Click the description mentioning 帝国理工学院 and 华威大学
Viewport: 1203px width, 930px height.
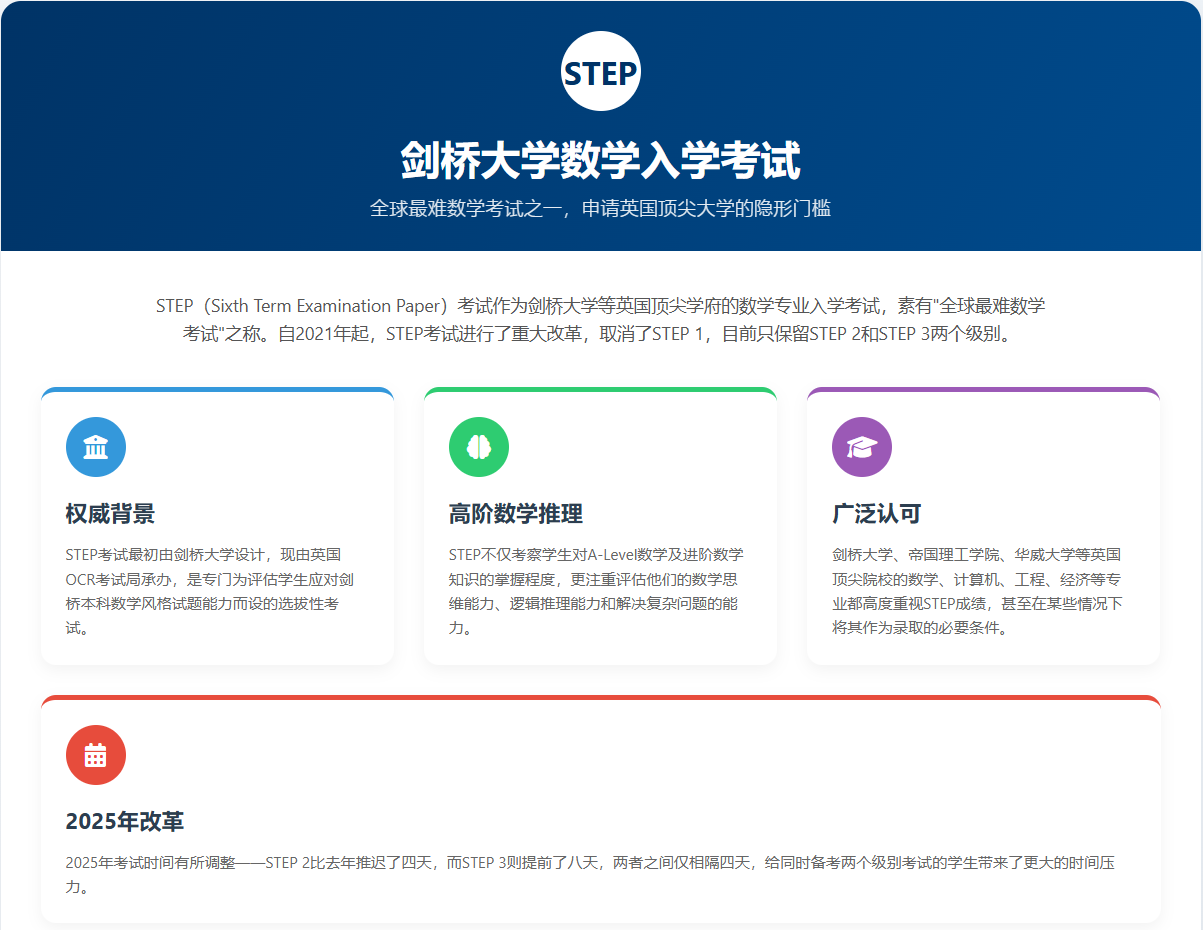976,591
